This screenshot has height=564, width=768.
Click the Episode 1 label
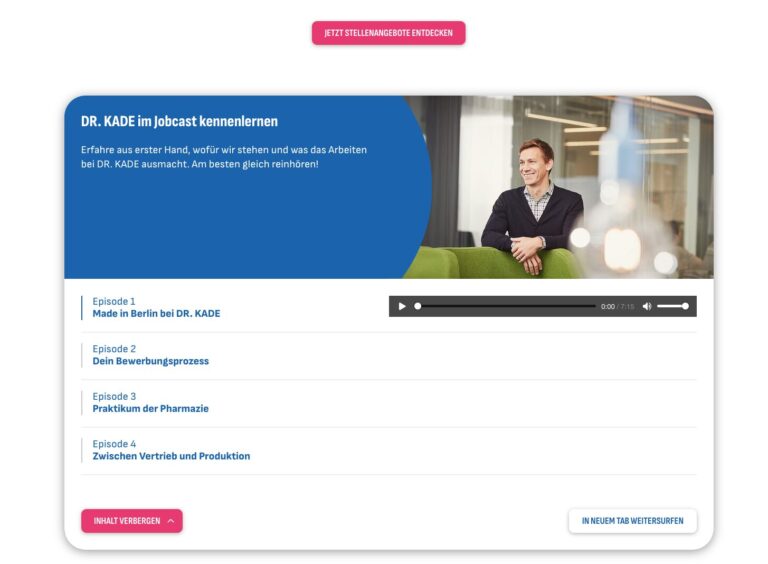pos(114,302)
